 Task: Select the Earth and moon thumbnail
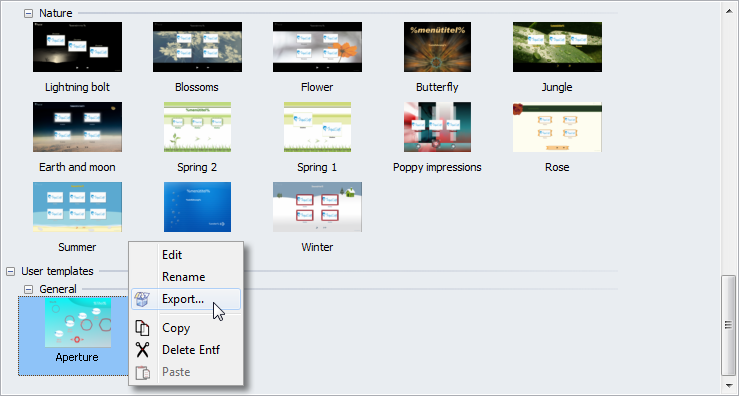pos(77,127)
